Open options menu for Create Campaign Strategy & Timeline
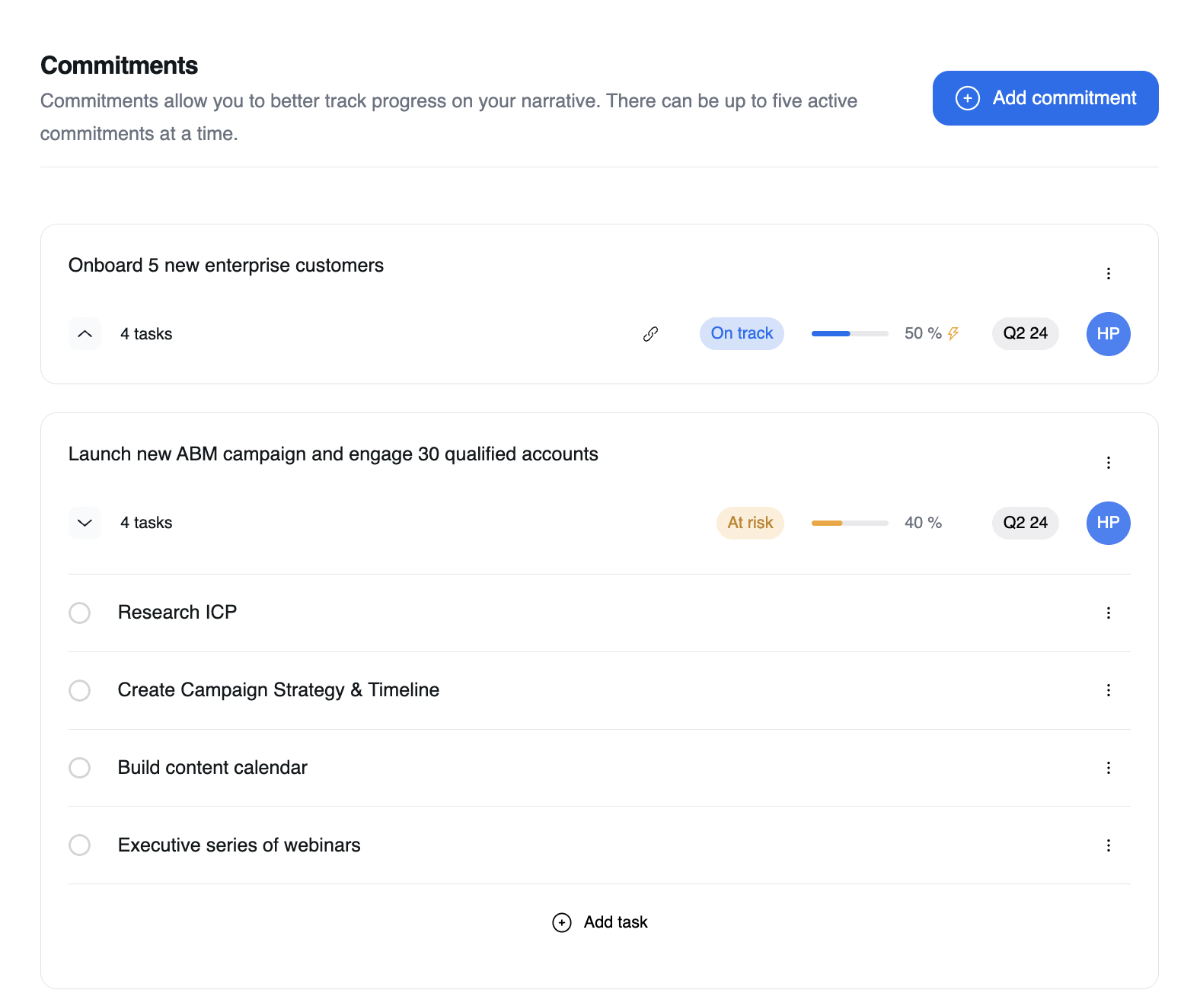The image size is (1200, 1006). click(x=1108, y=690)
